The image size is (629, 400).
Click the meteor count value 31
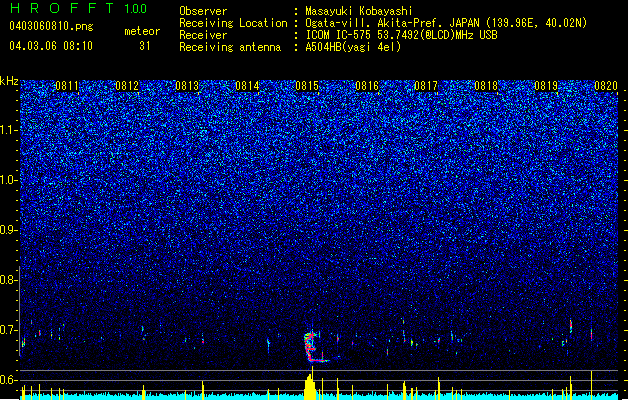click(x=145, y=46)
